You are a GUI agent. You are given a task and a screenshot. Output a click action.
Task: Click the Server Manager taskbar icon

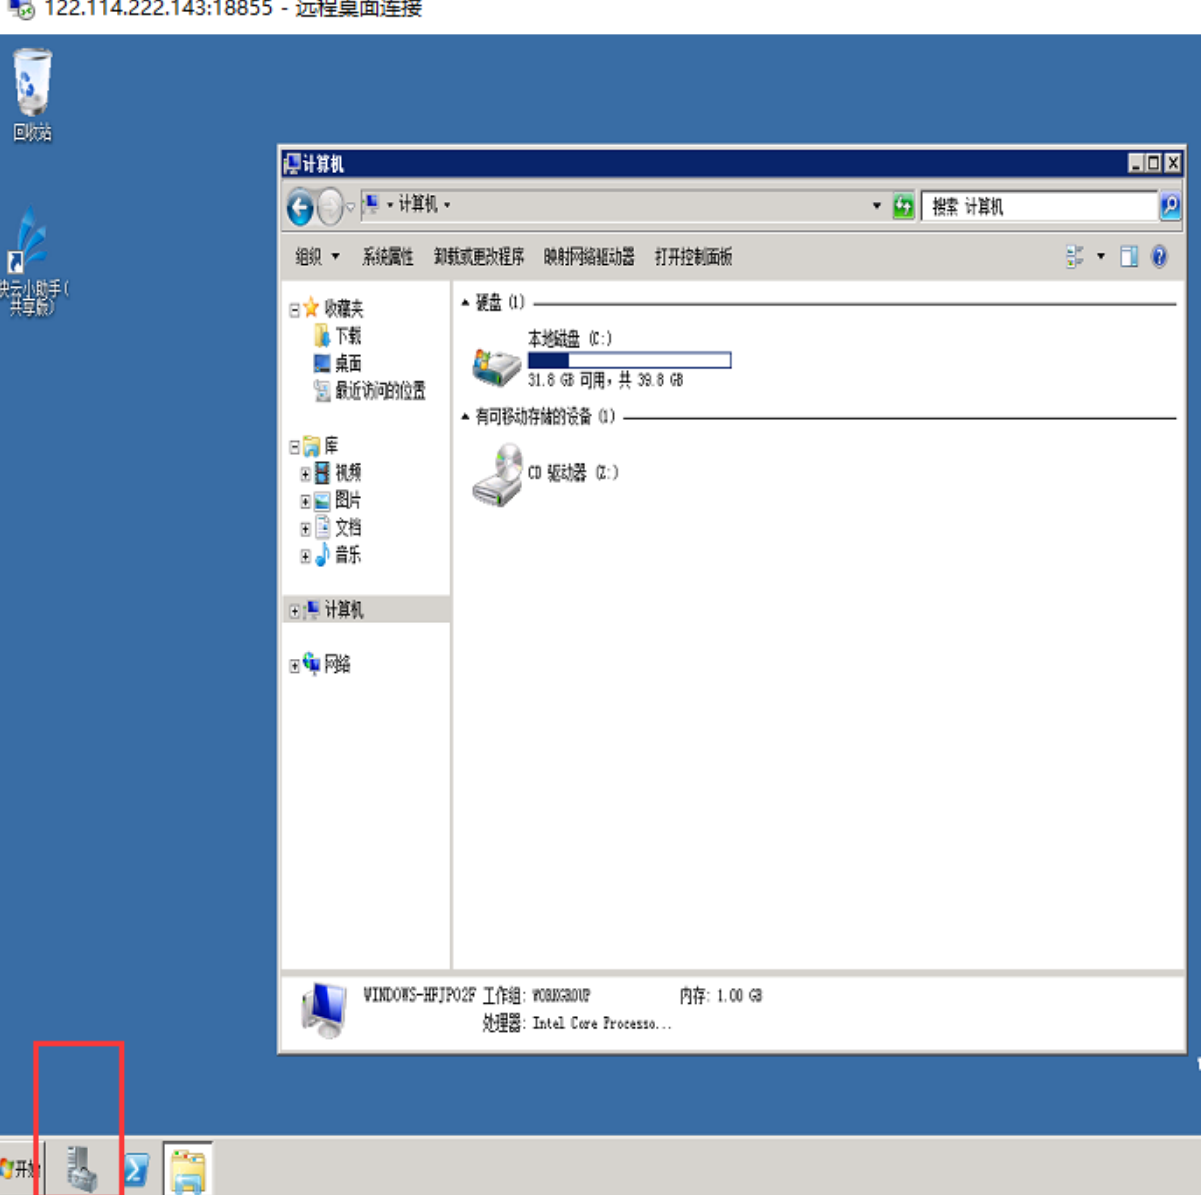[81, 1168]
